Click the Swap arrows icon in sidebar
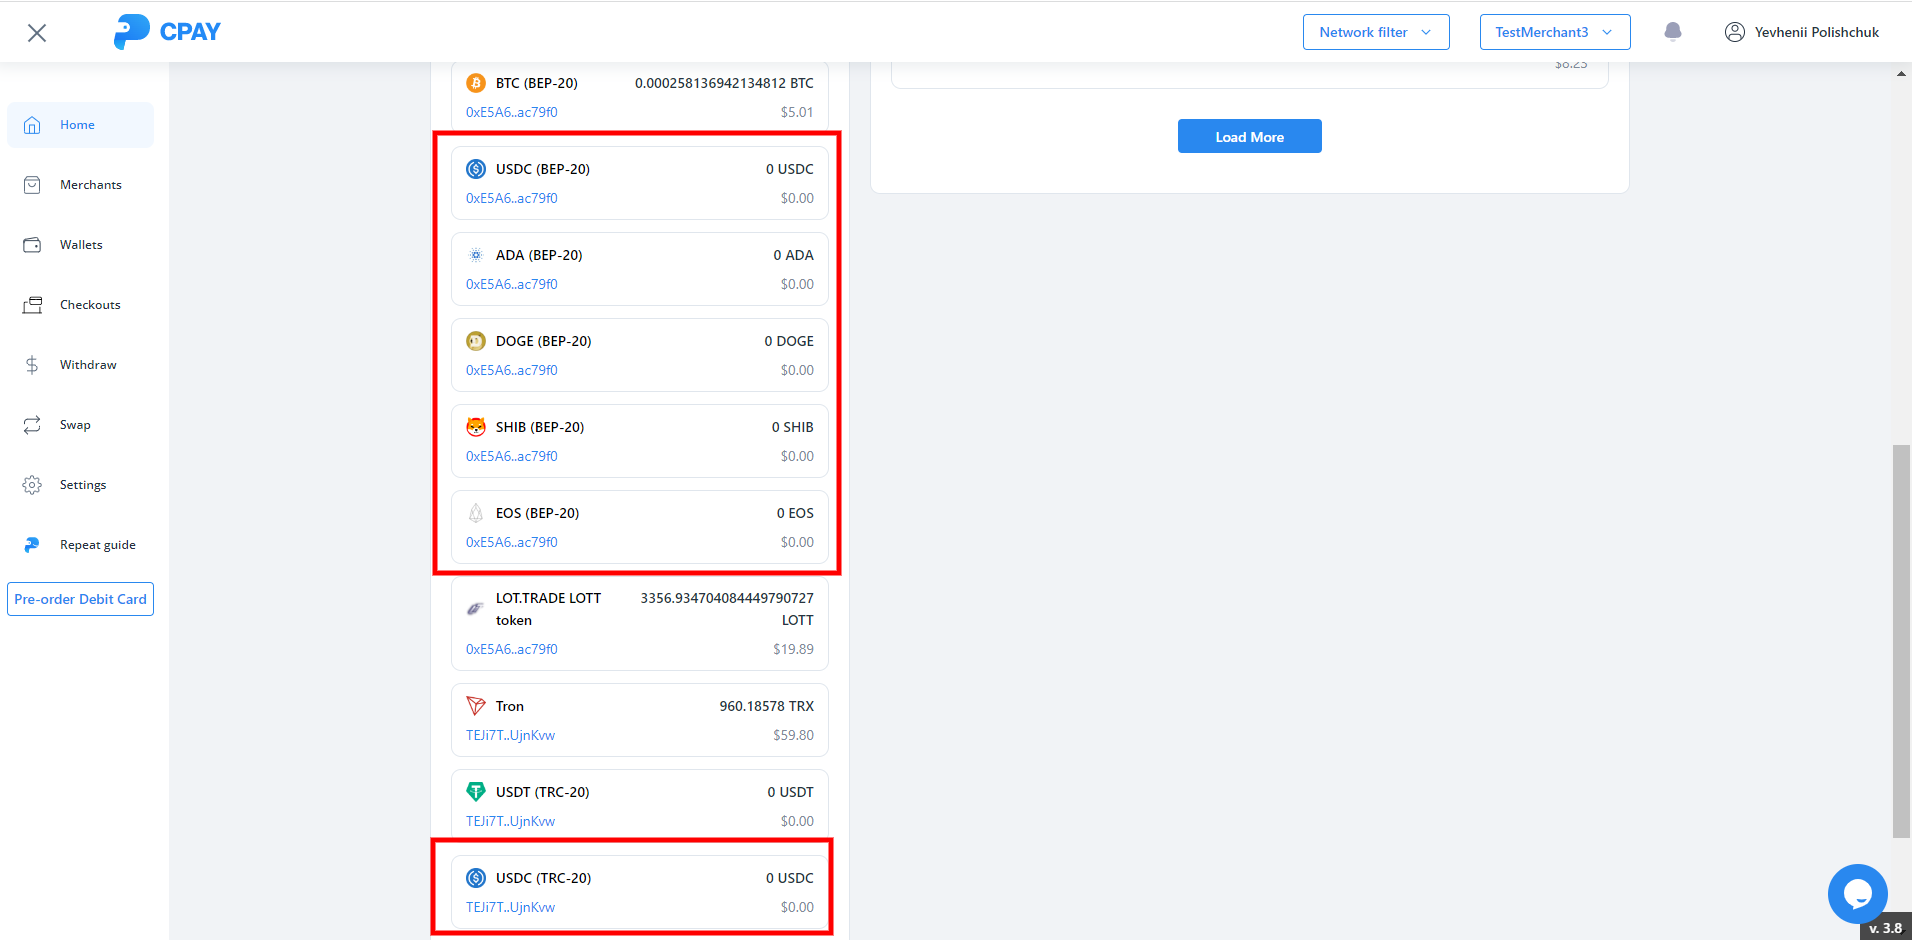1912x940 pixels. 32,425
